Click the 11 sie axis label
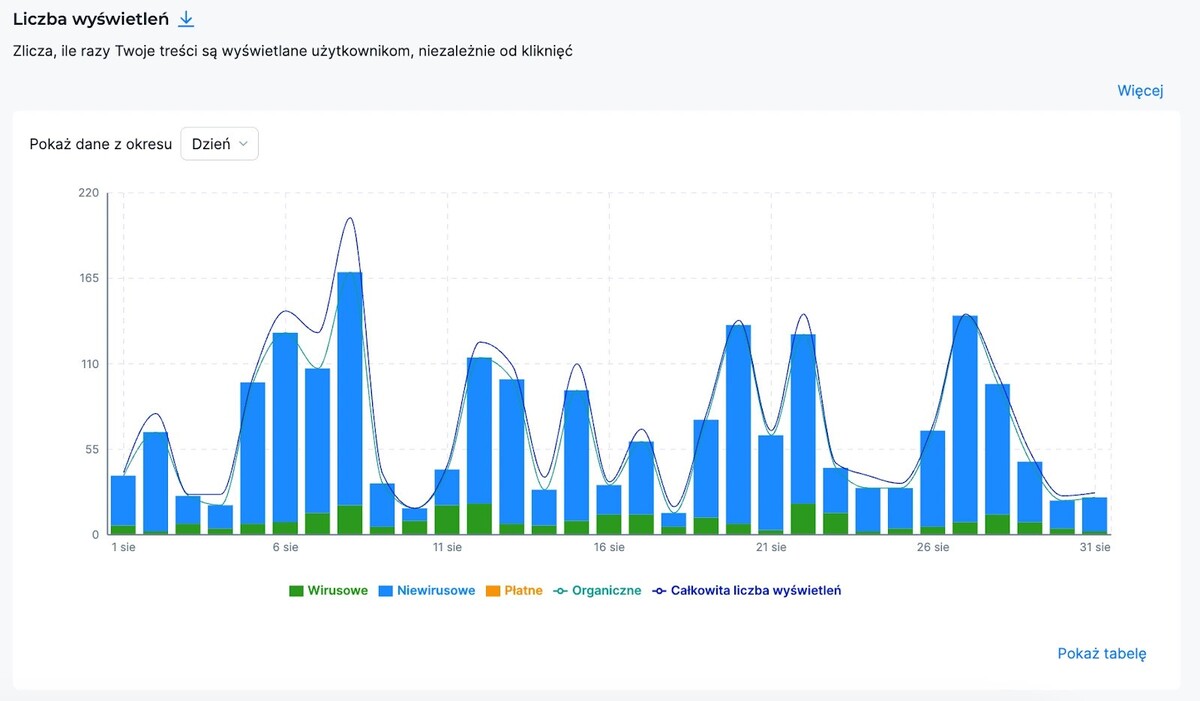This screenshot has width=1200, height=701. (447, 548)
